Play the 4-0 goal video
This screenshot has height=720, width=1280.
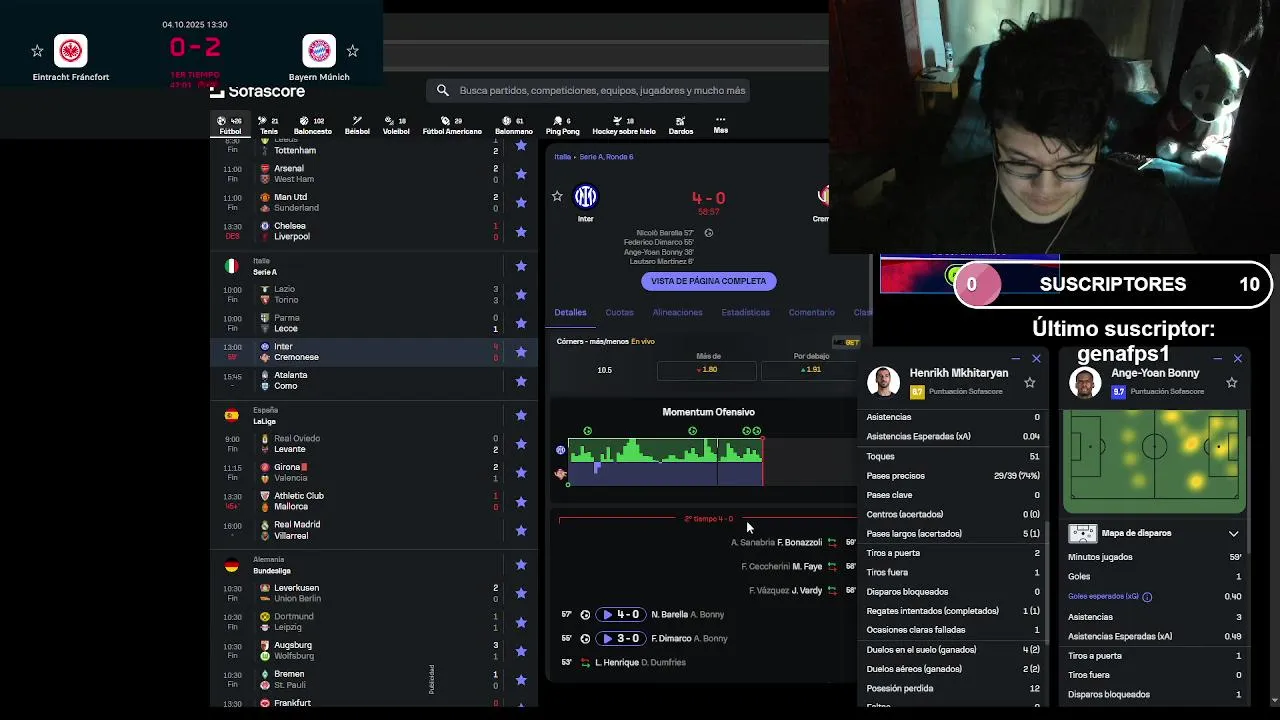[620, 615]
